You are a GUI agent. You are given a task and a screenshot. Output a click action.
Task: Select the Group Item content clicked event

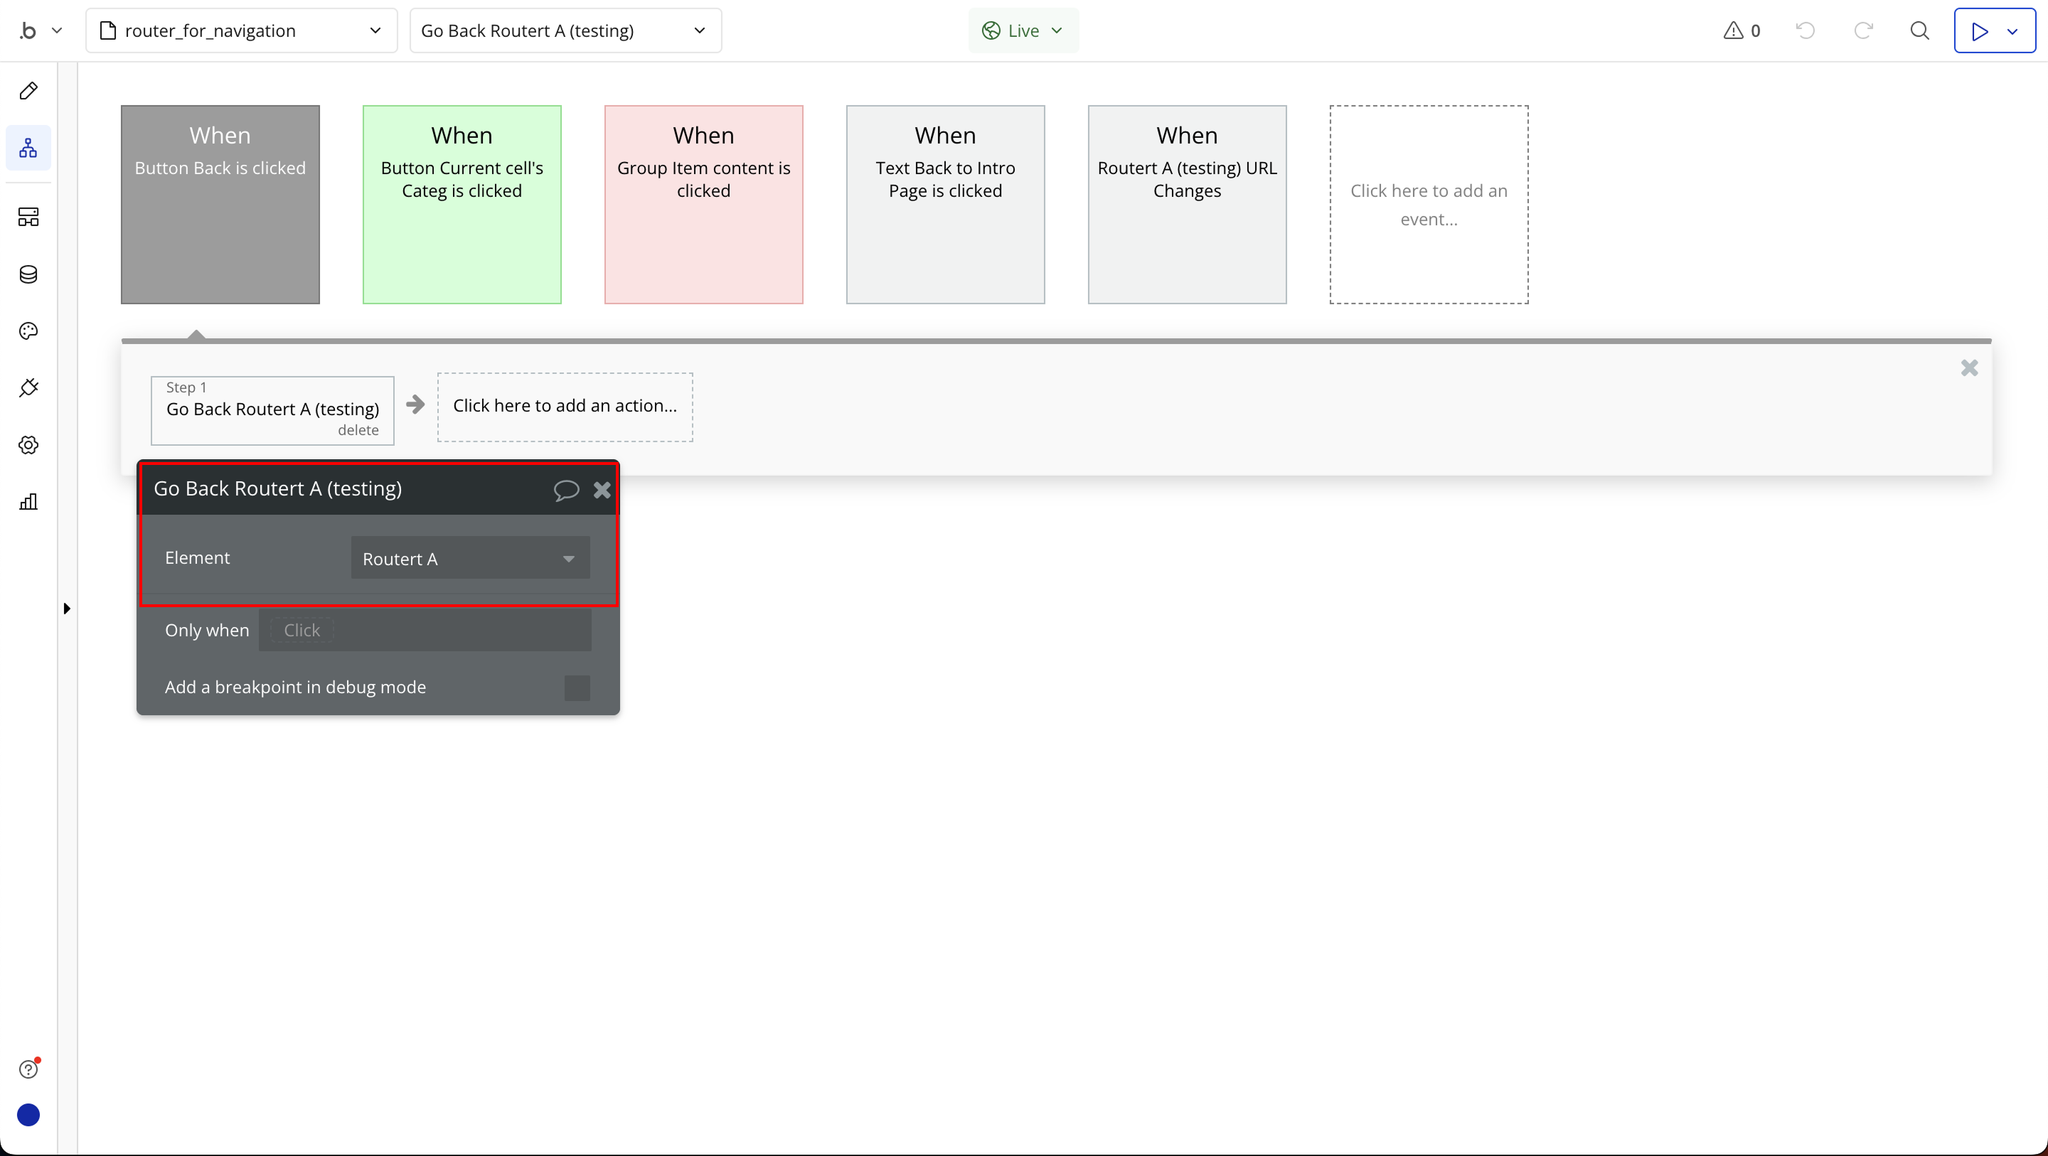tap(703, 204)
